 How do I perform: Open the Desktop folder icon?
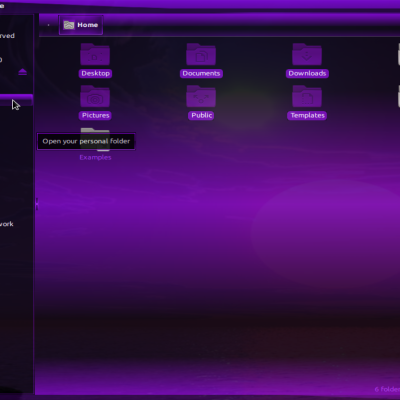(95, 55)
